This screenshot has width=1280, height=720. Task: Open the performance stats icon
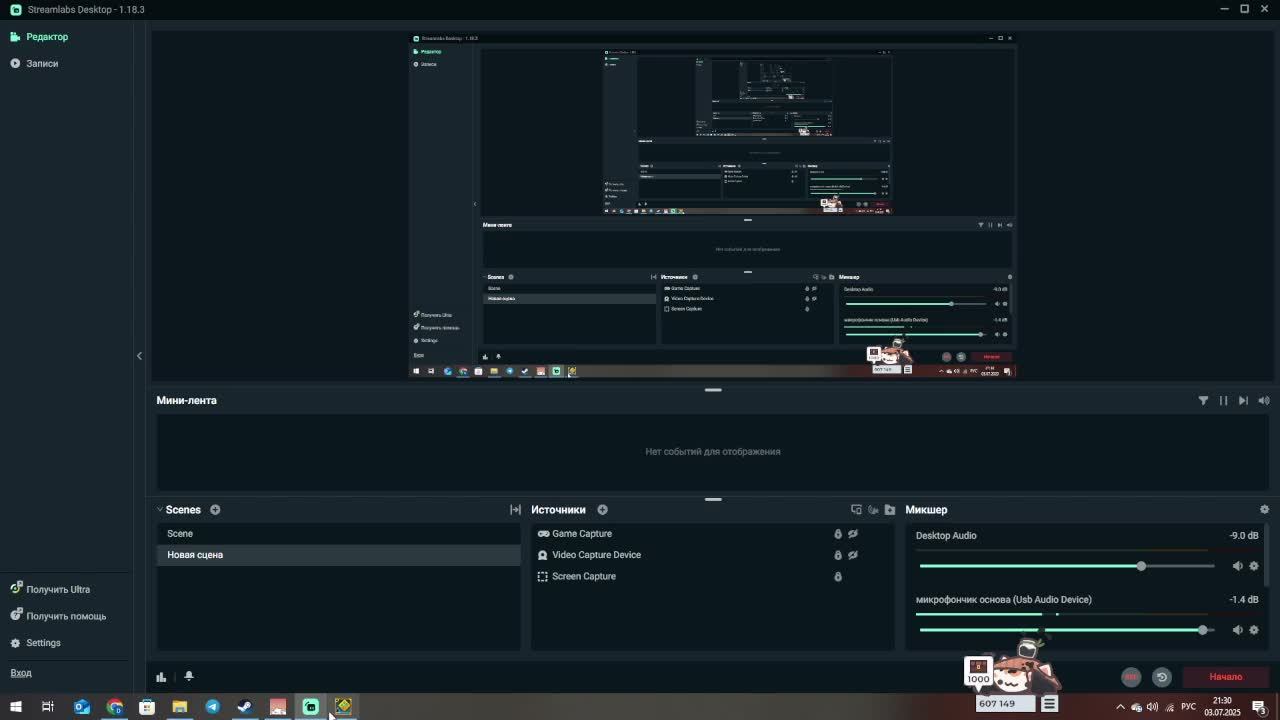[x=161, y=677]
